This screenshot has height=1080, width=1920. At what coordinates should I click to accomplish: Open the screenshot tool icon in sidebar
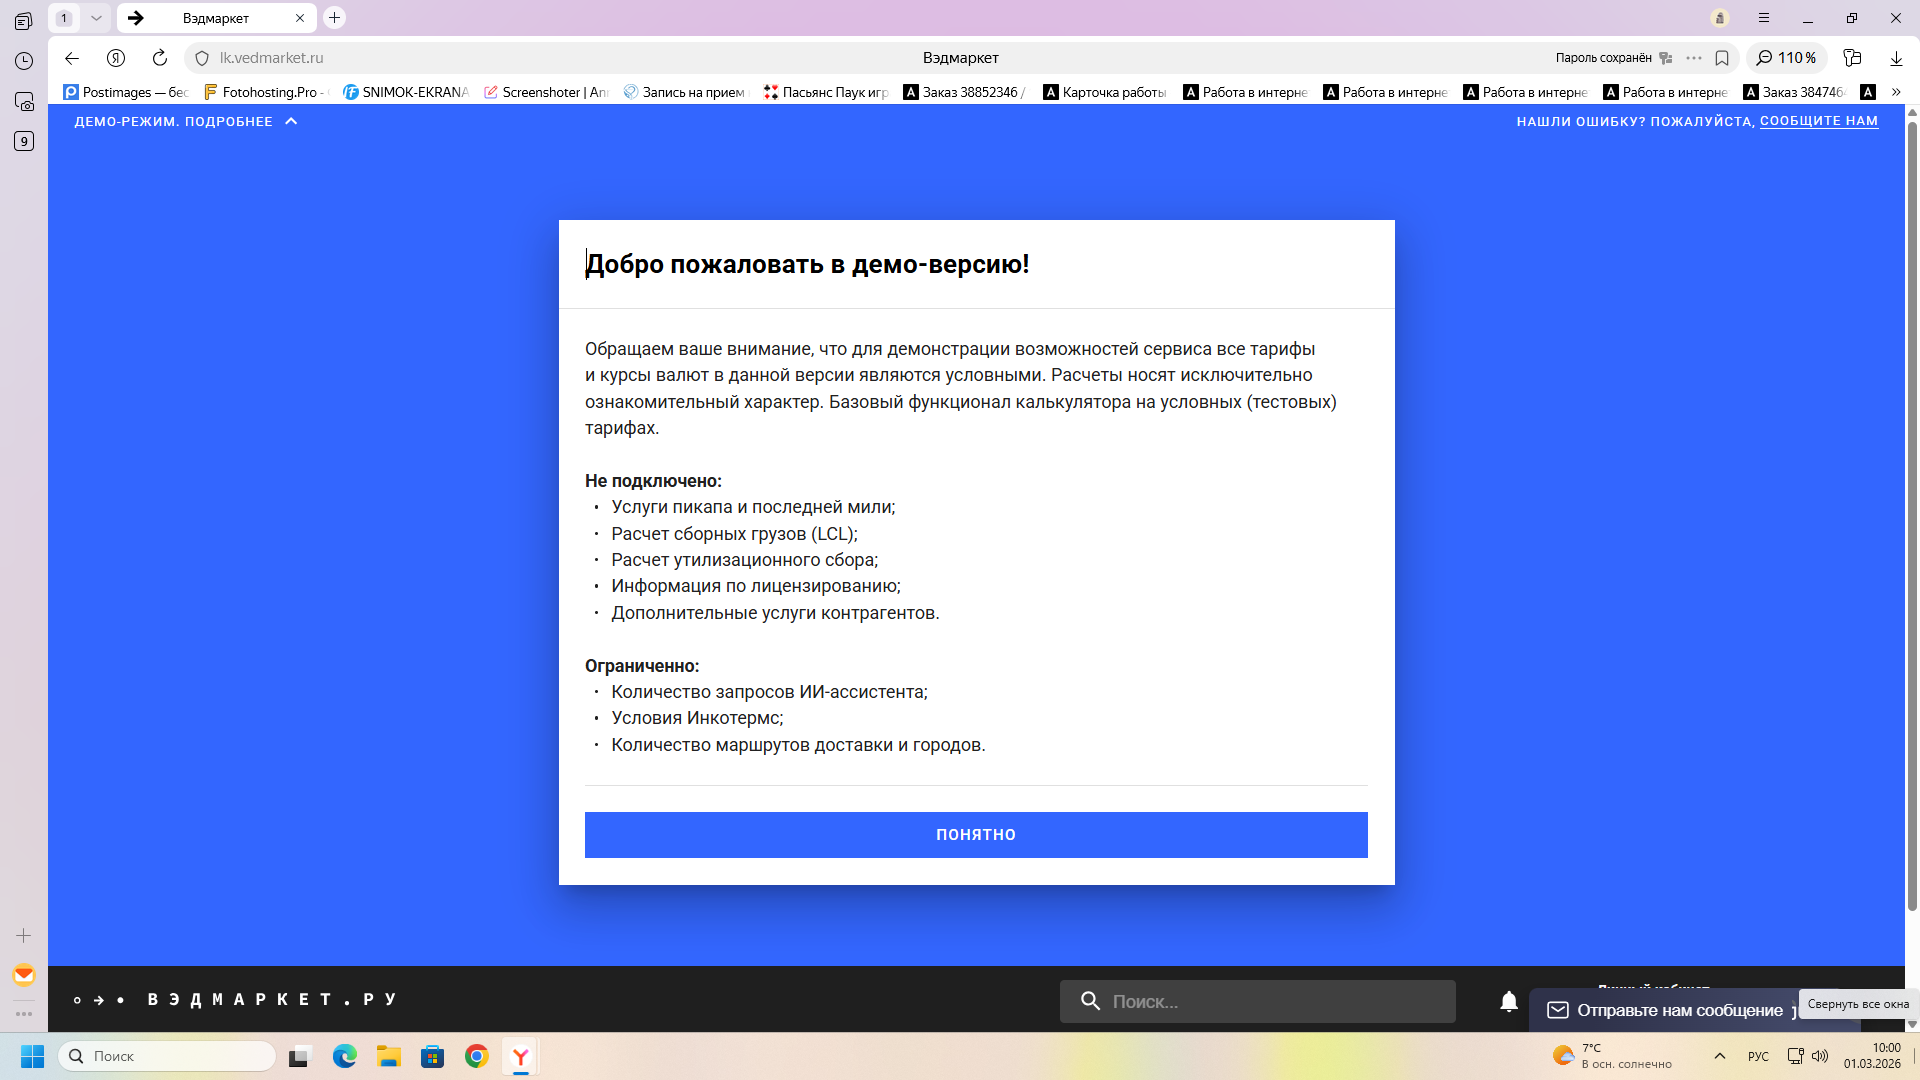coord(24,101)
